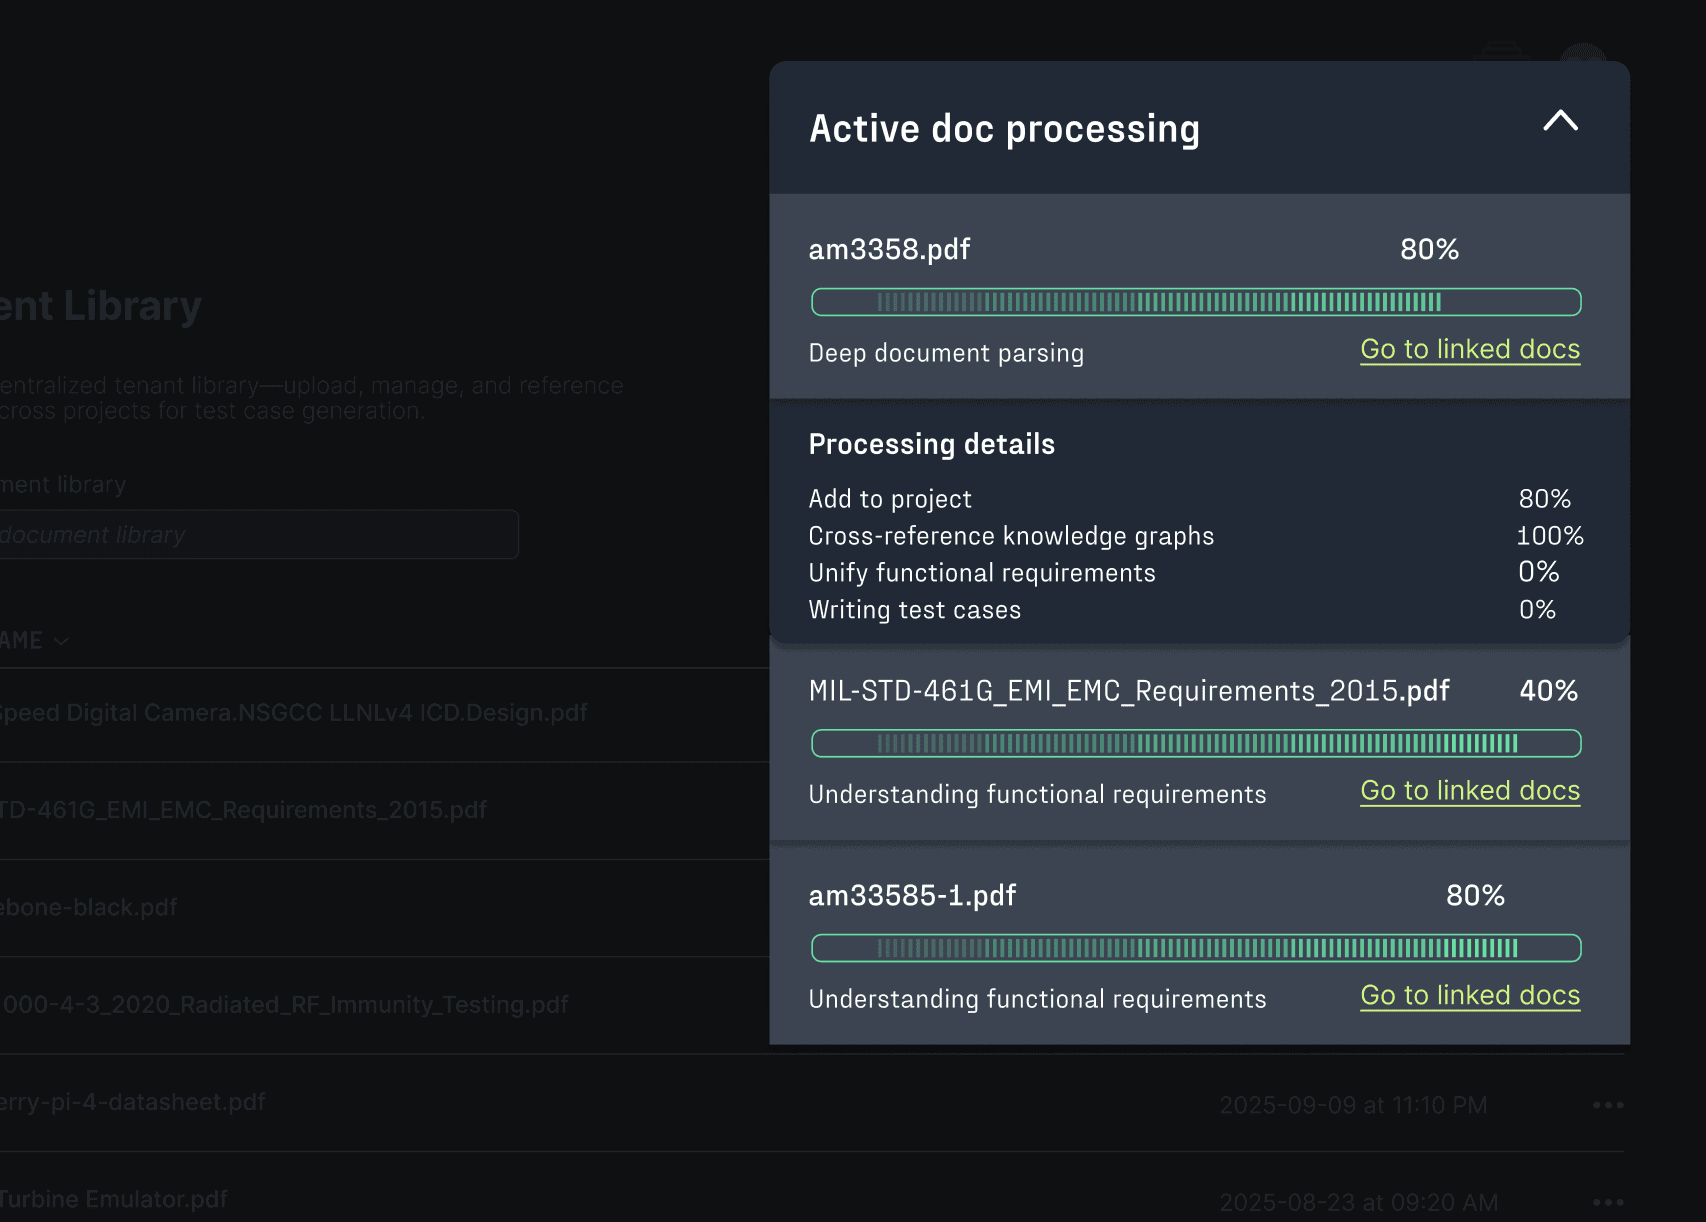Image resolution: width=1706 pixels, height=1222 pixels.
Task: Collapse the Active doc processing panel
Action: coord(1560,122)
